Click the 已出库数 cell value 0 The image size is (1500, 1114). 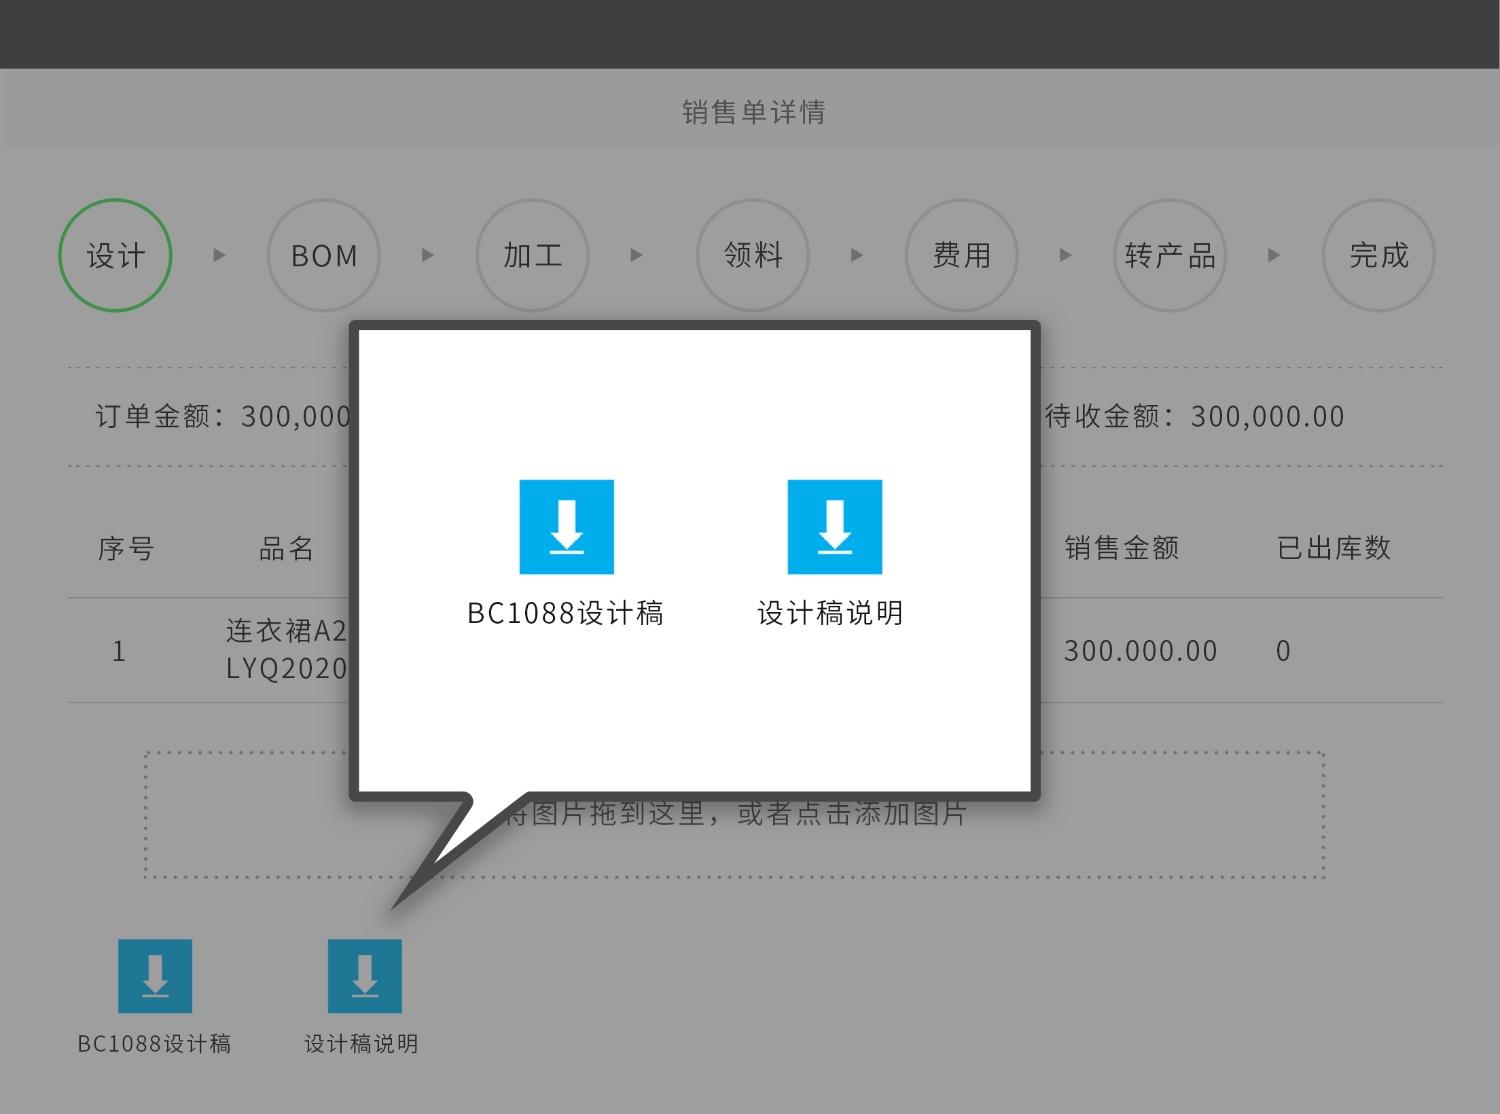pyautogui.click(x=1284, y=652)
